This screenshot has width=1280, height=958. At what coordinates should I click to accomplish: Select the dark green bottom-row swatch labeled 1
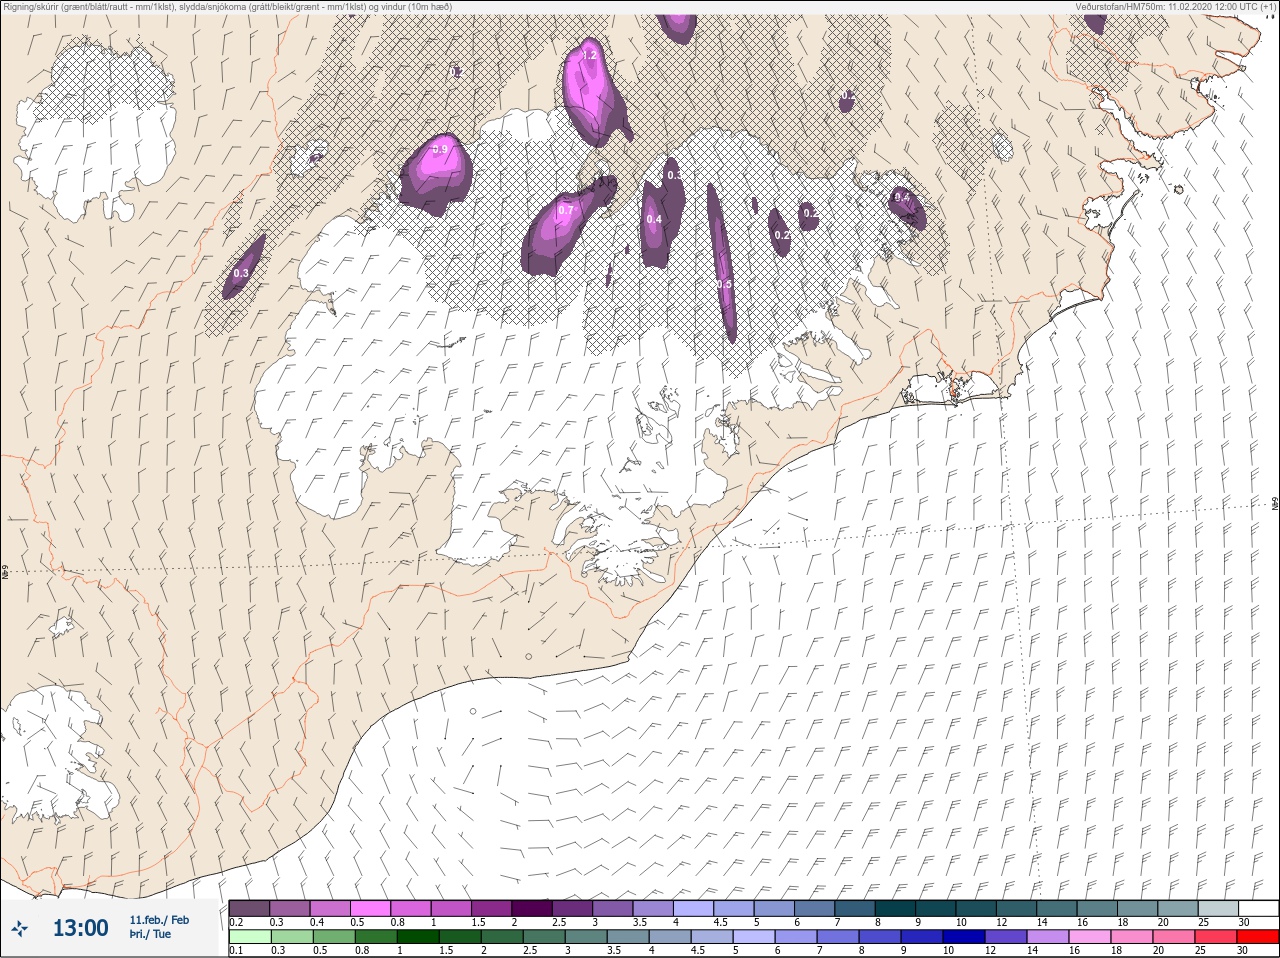tap(418, 937)
